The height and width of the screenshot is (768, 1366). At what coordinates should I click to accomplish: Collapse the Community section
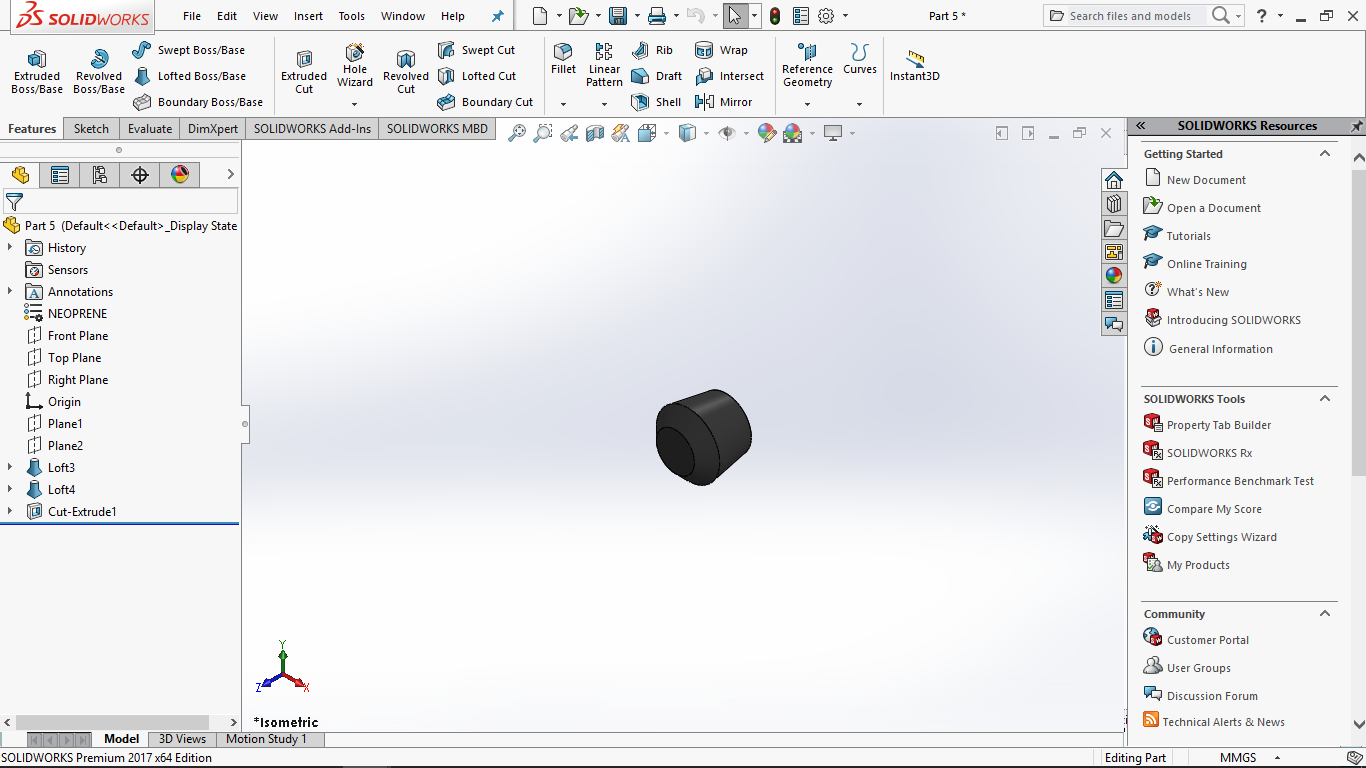pos(1325,614)
